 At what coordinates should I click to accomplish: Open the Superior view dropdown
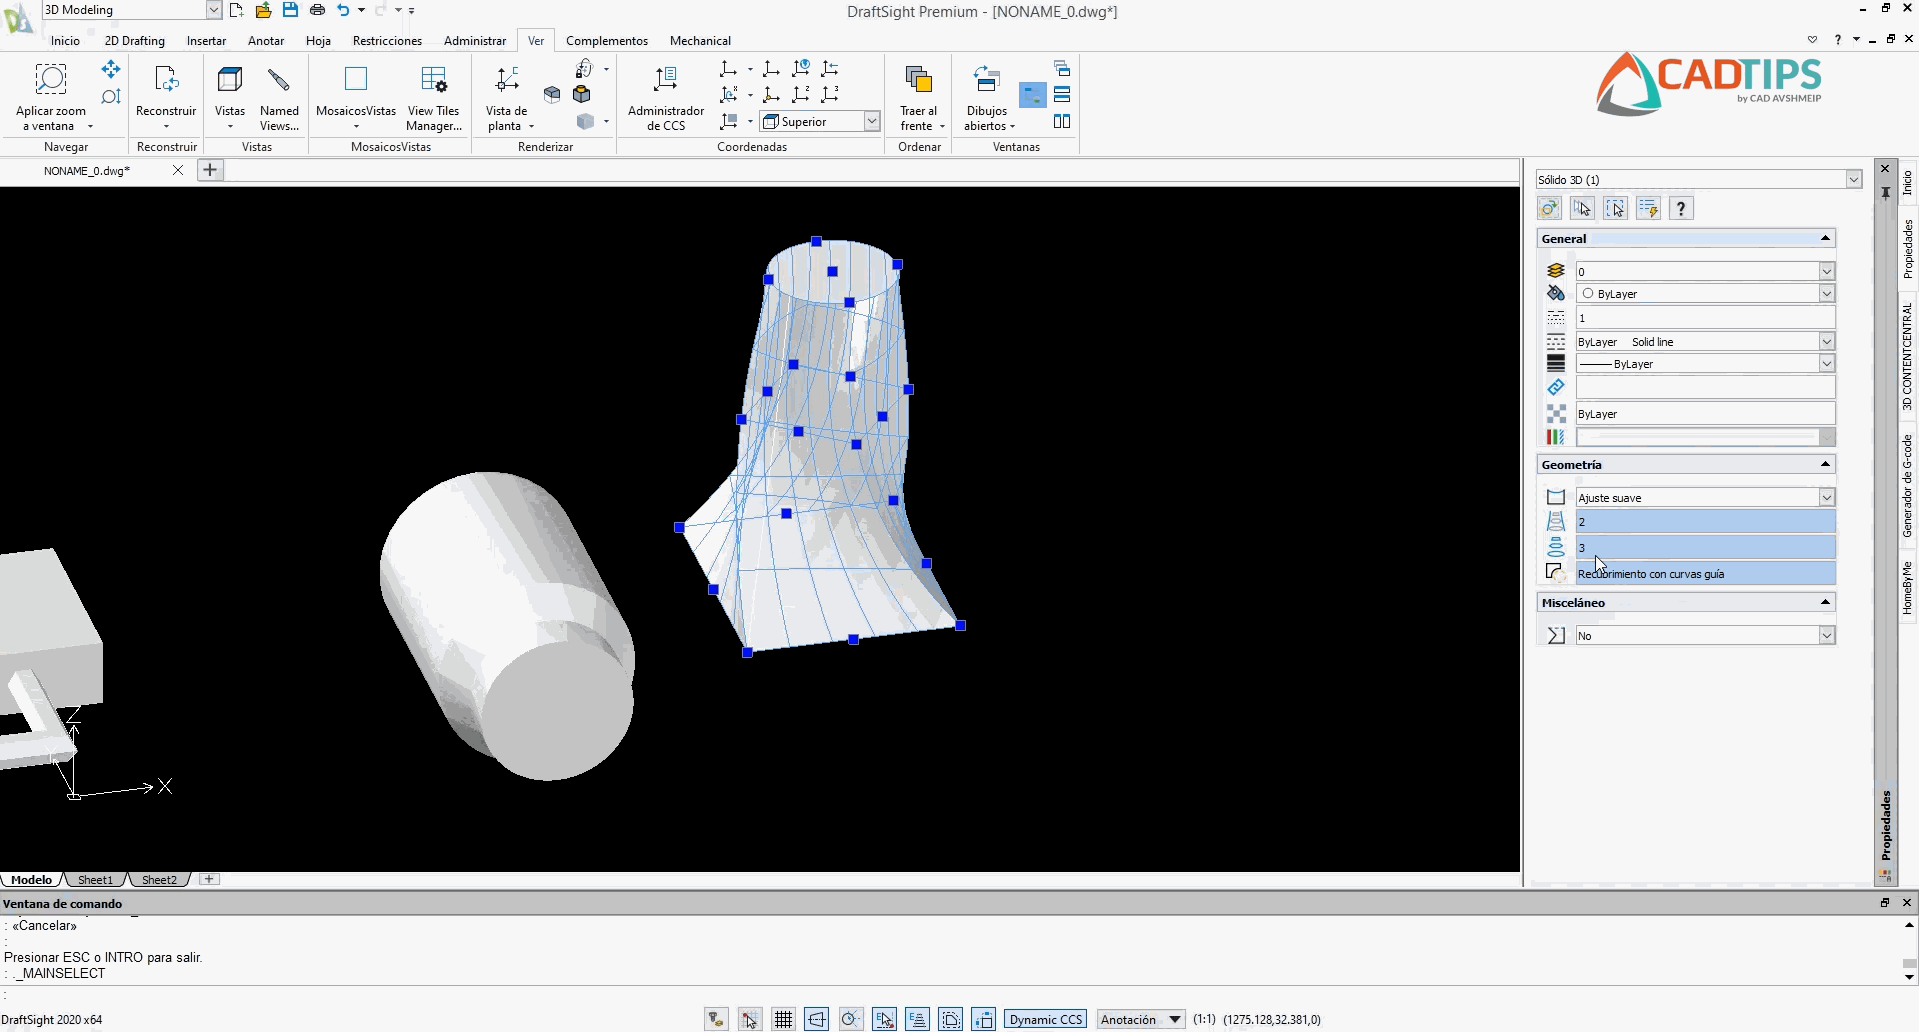coord(871,120)
